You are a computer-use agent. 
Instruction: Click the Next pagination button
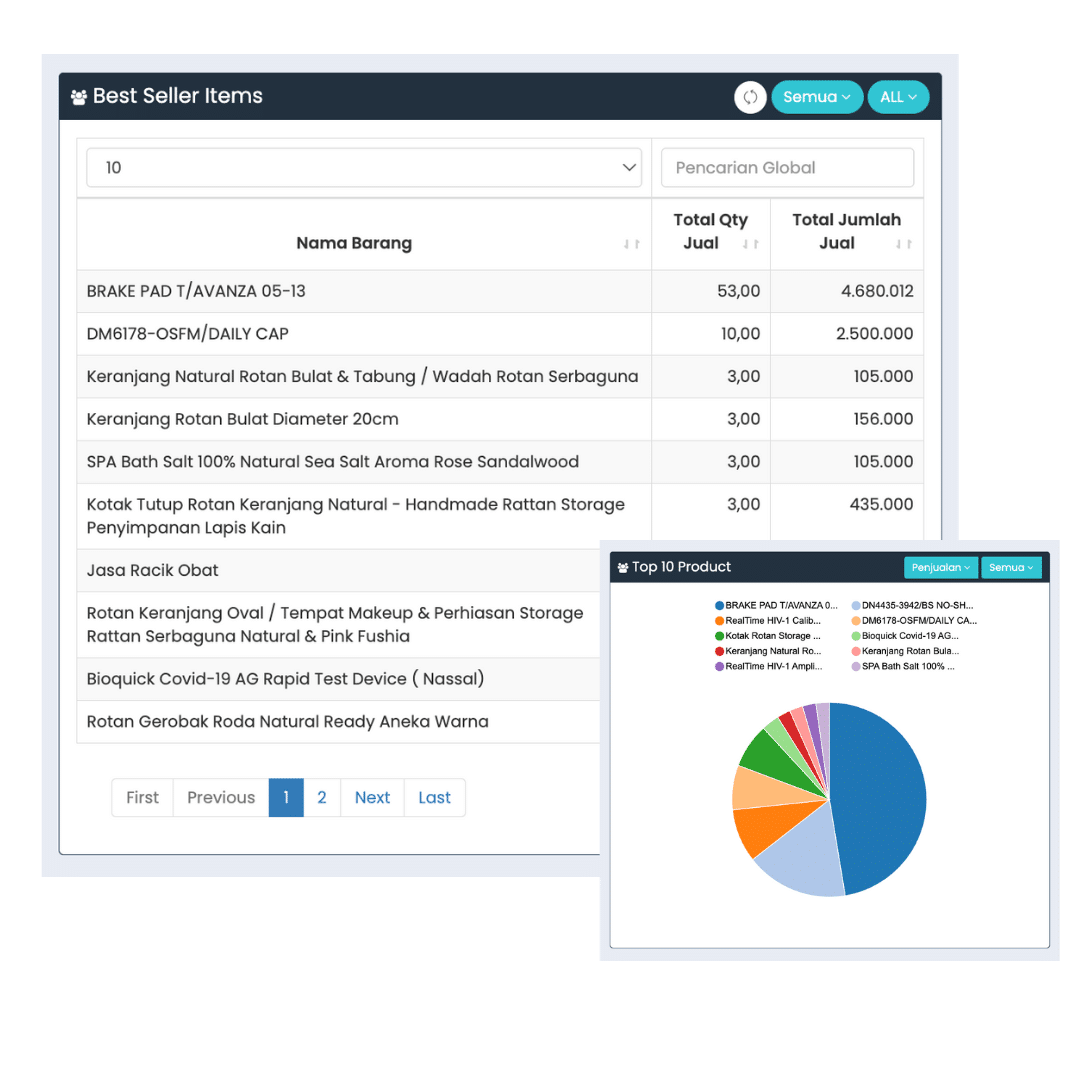[x=372, y=798]
